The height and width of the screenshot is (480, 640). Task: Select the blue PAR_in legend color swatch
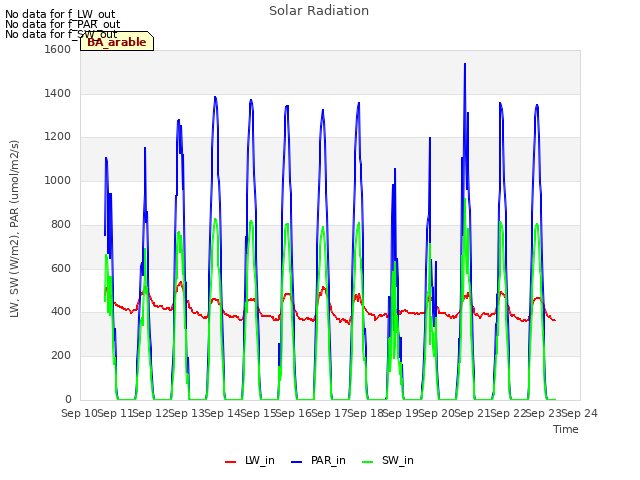(296, 462)
